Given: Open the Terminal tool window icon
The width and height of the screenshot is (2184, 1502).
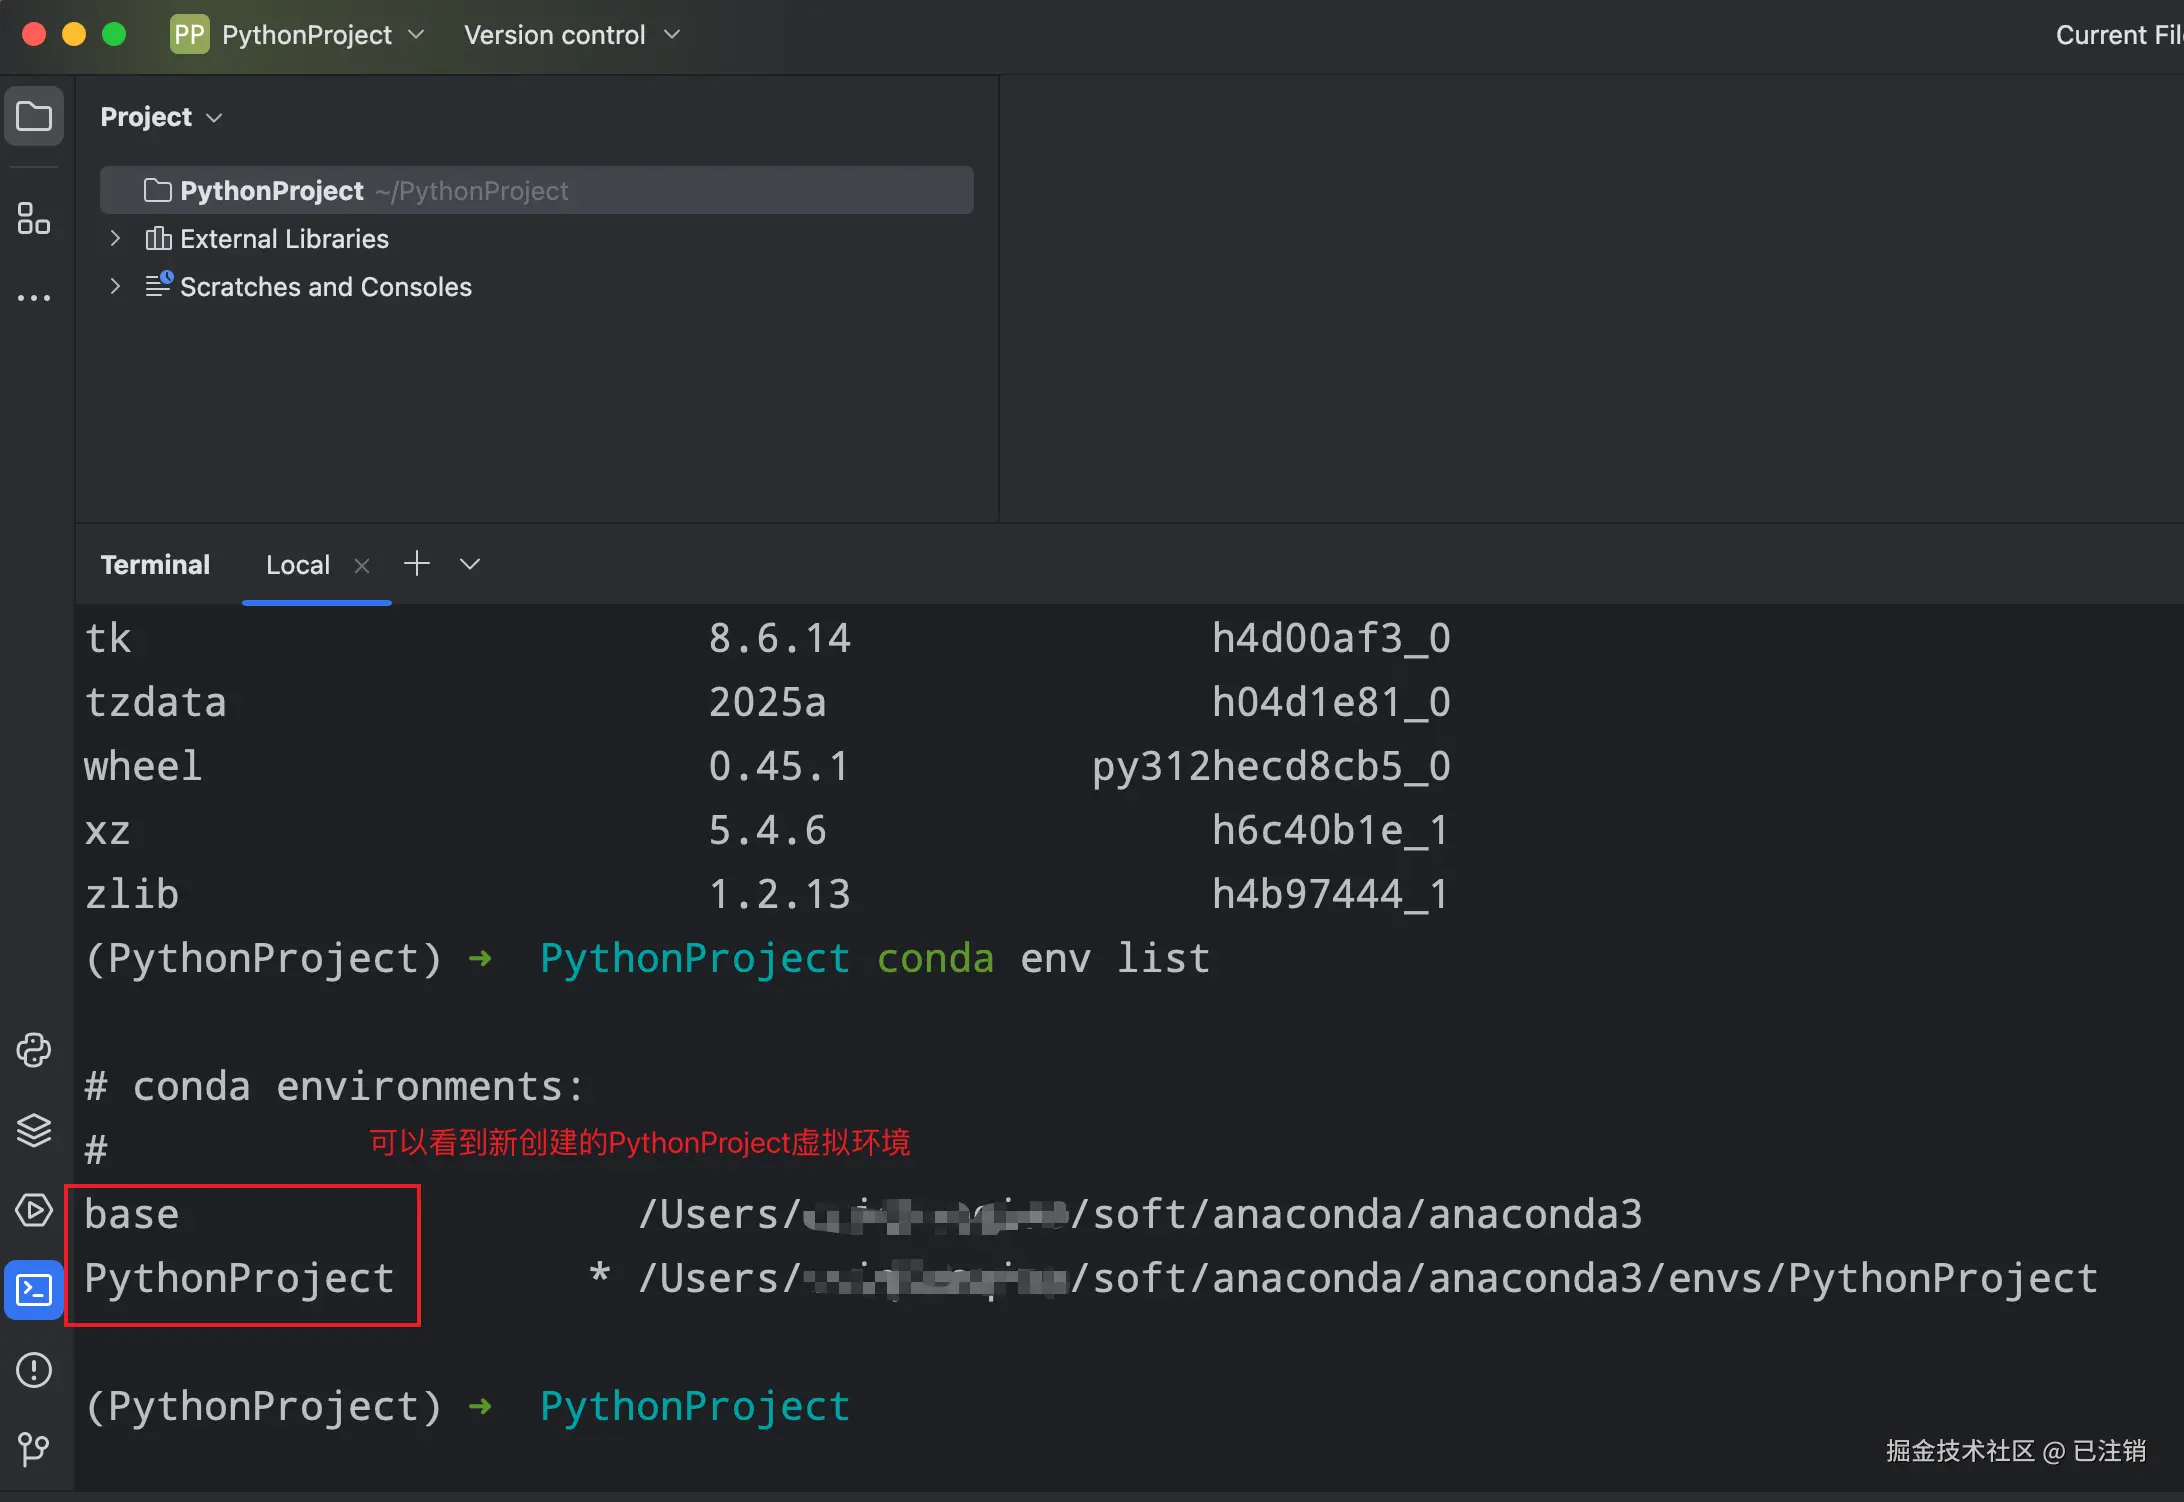Looking at the screenshot, I should point(34,1290).
